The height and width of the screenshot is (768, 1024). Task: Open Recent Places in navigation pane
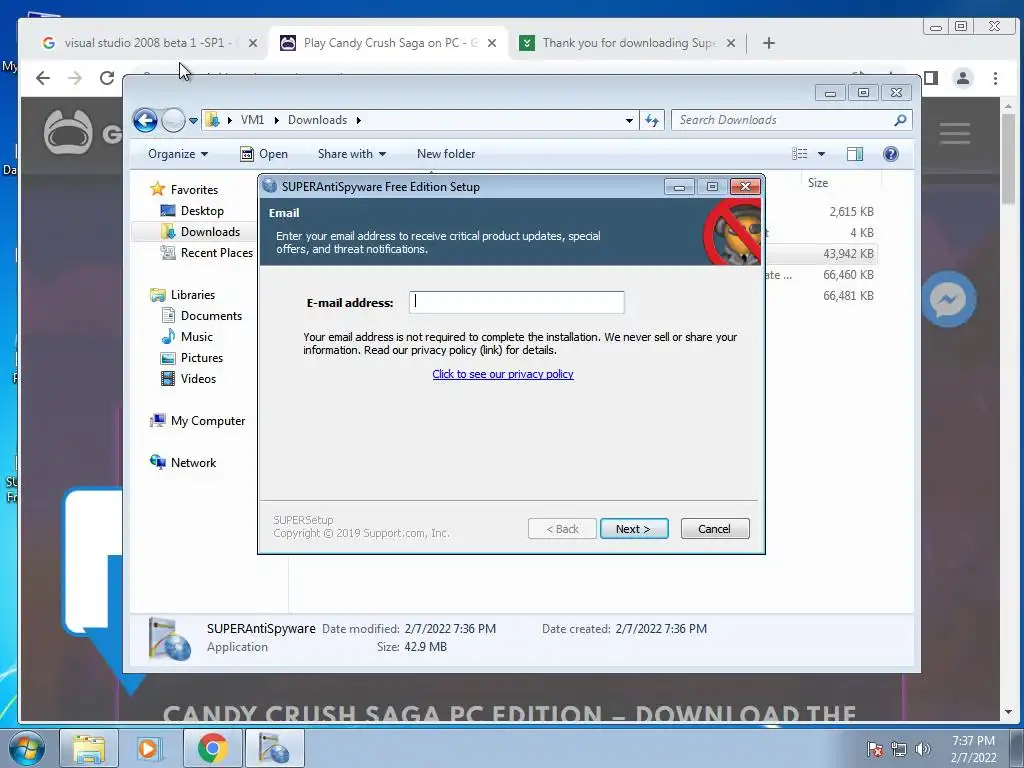(x=206, y=253)
